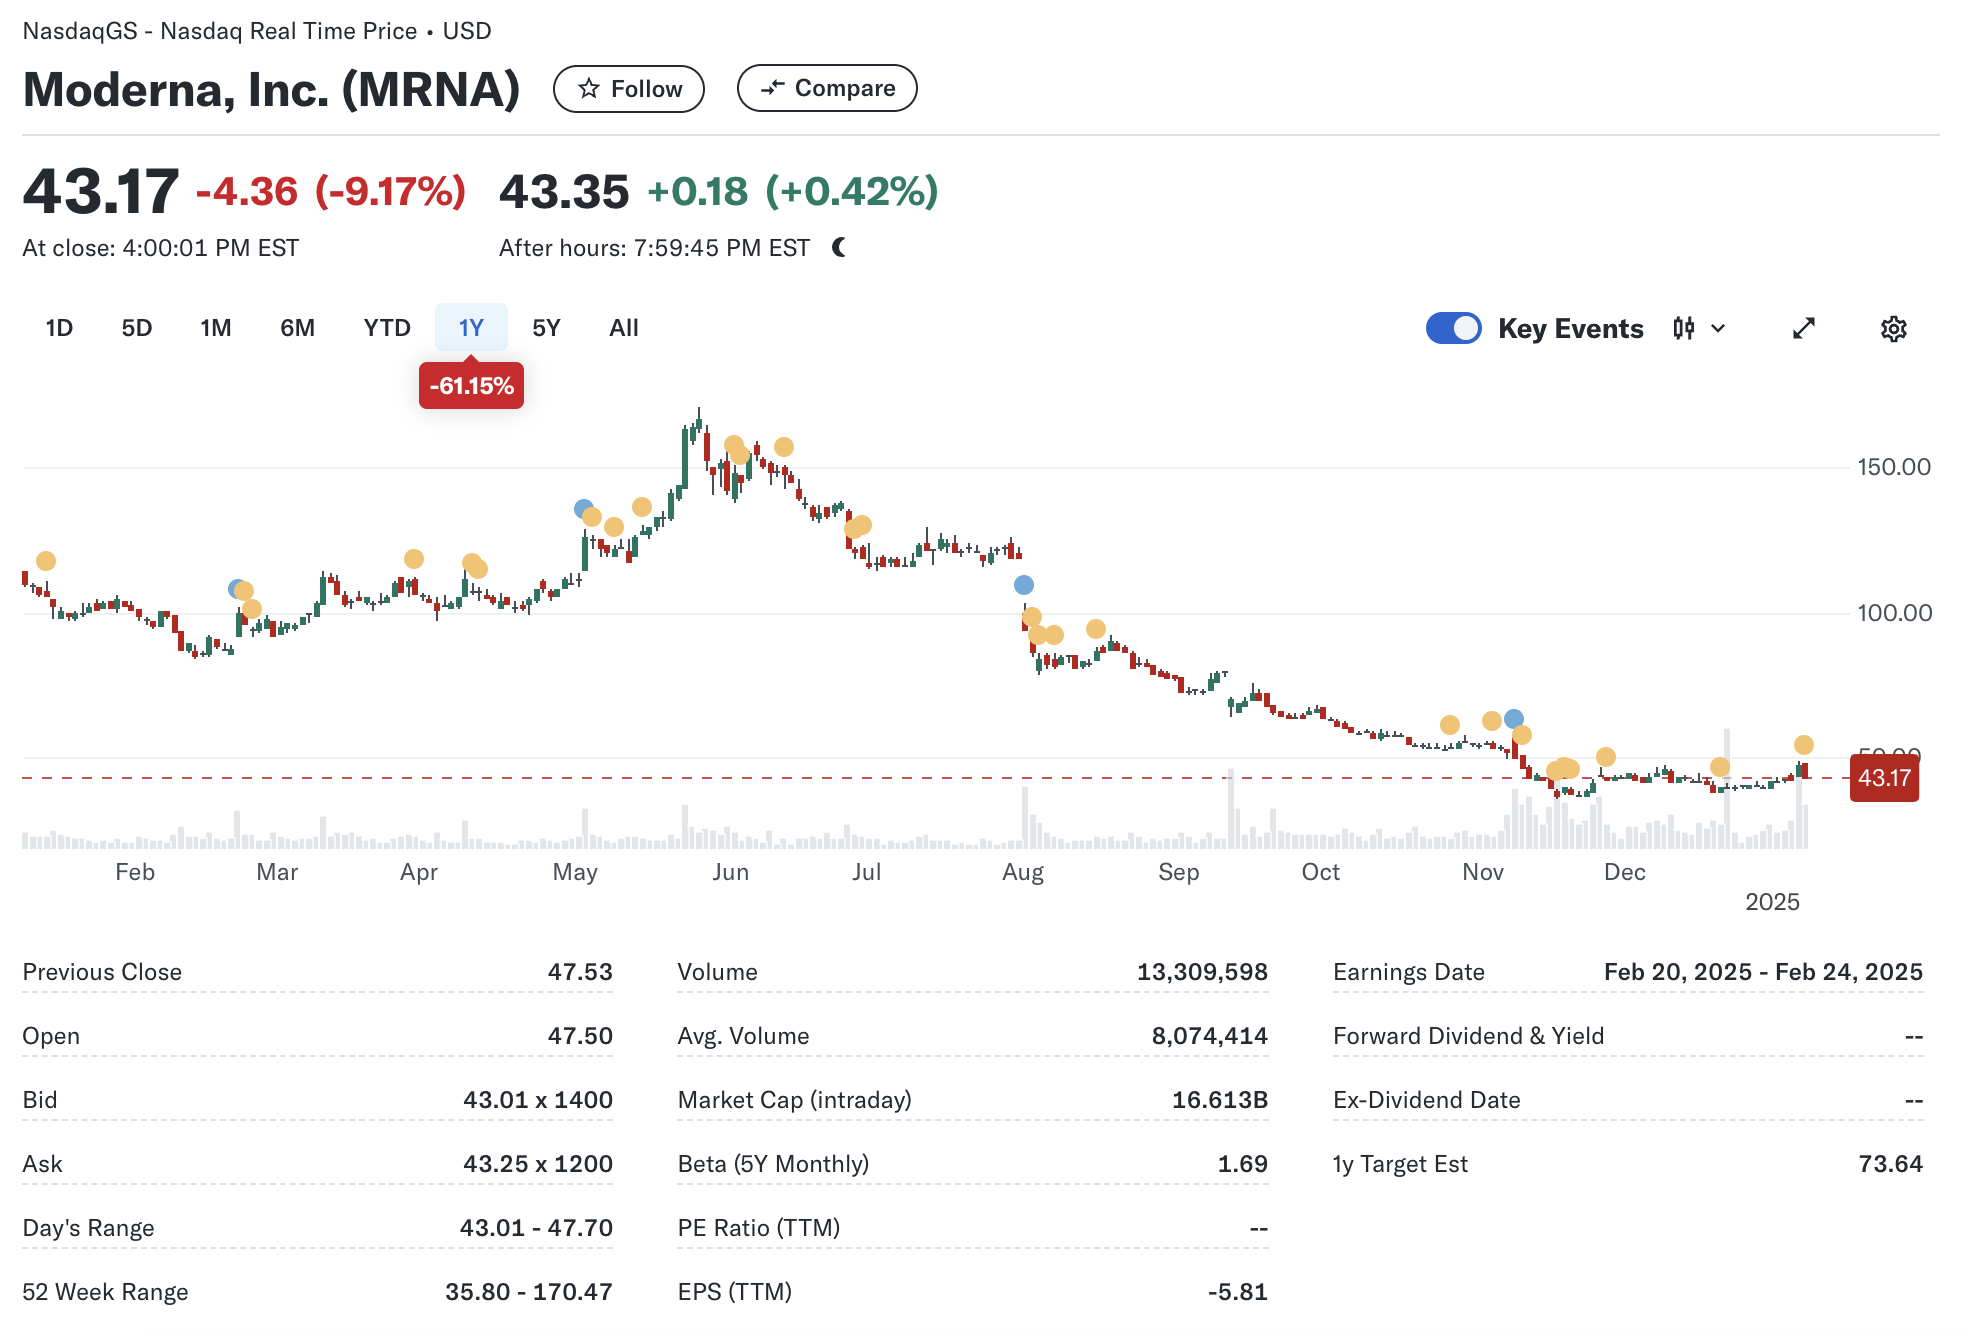The width and height of the screenshot is (1966, 1330).
Task: Click the Follow button
Action: click(629, 89)
